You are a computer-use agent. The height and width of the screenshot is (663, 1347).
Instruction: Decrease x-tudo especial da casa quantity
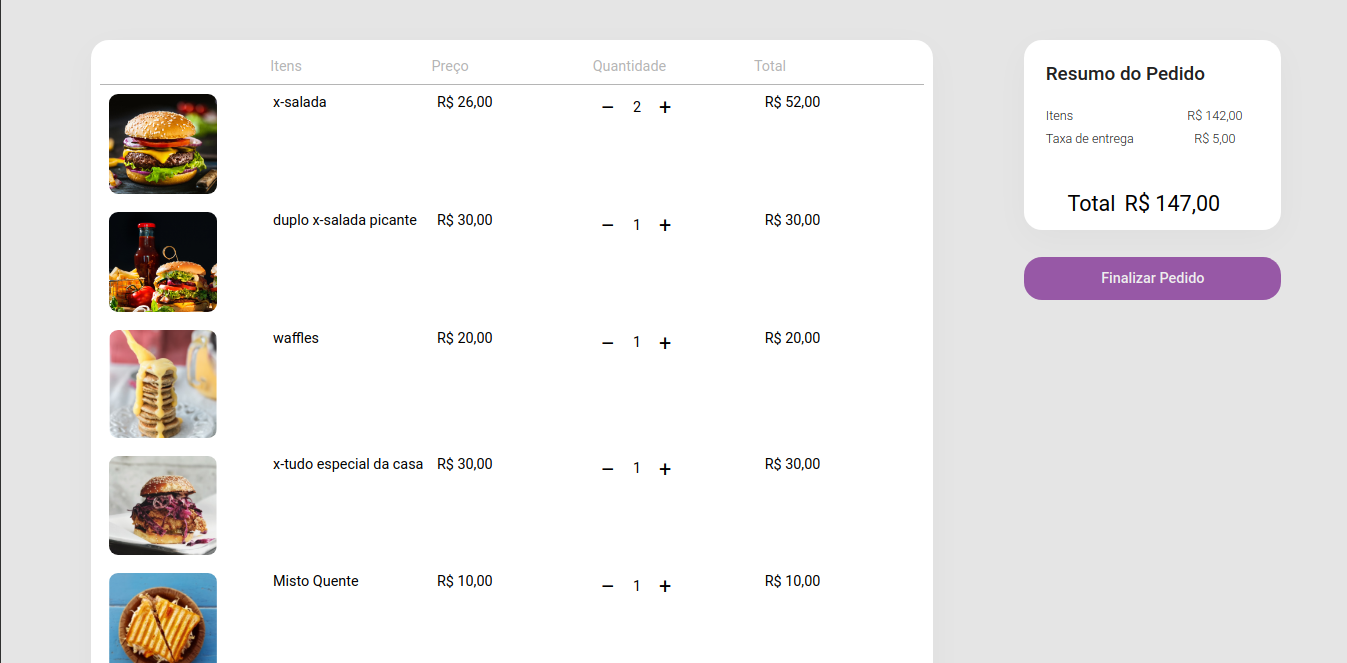607,469
